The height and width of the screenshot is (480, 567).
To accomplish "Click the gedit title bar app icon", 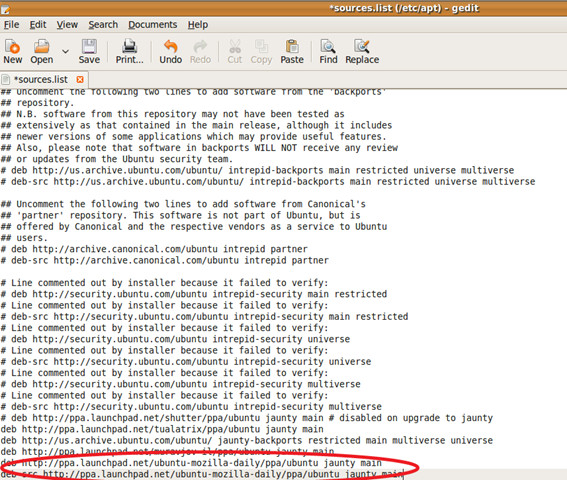I will [x=5, y=9].
